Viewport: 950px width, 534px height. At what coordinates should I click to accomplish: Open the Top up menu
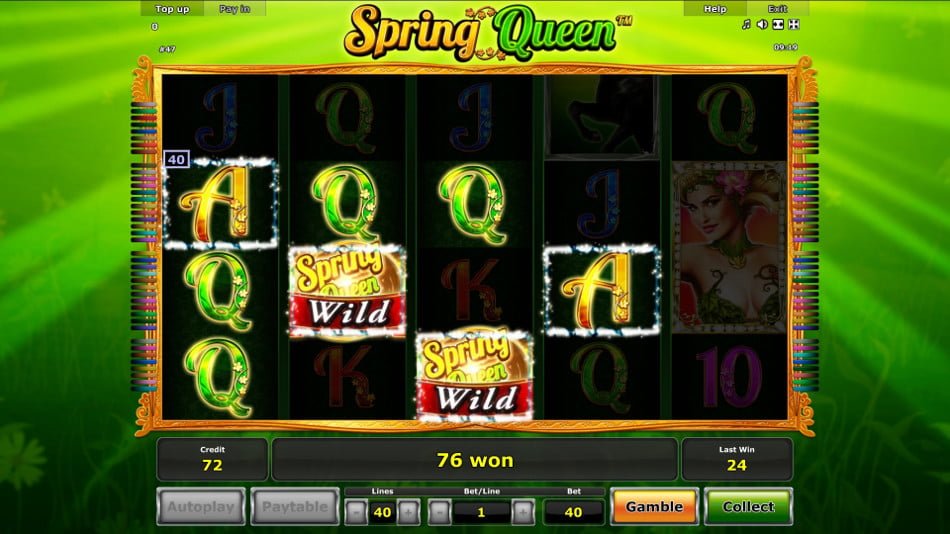[172, 8]
